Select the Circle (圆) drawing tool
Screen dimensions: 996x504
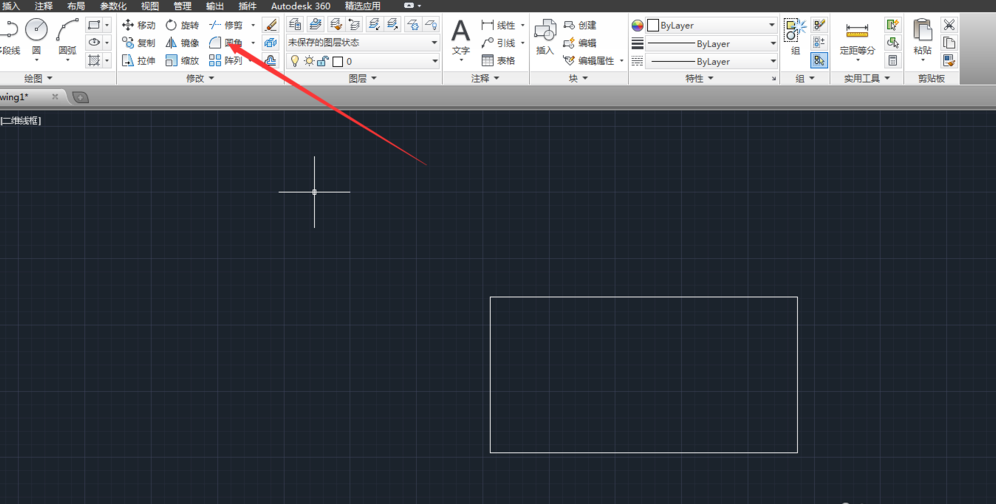(36, 37)
